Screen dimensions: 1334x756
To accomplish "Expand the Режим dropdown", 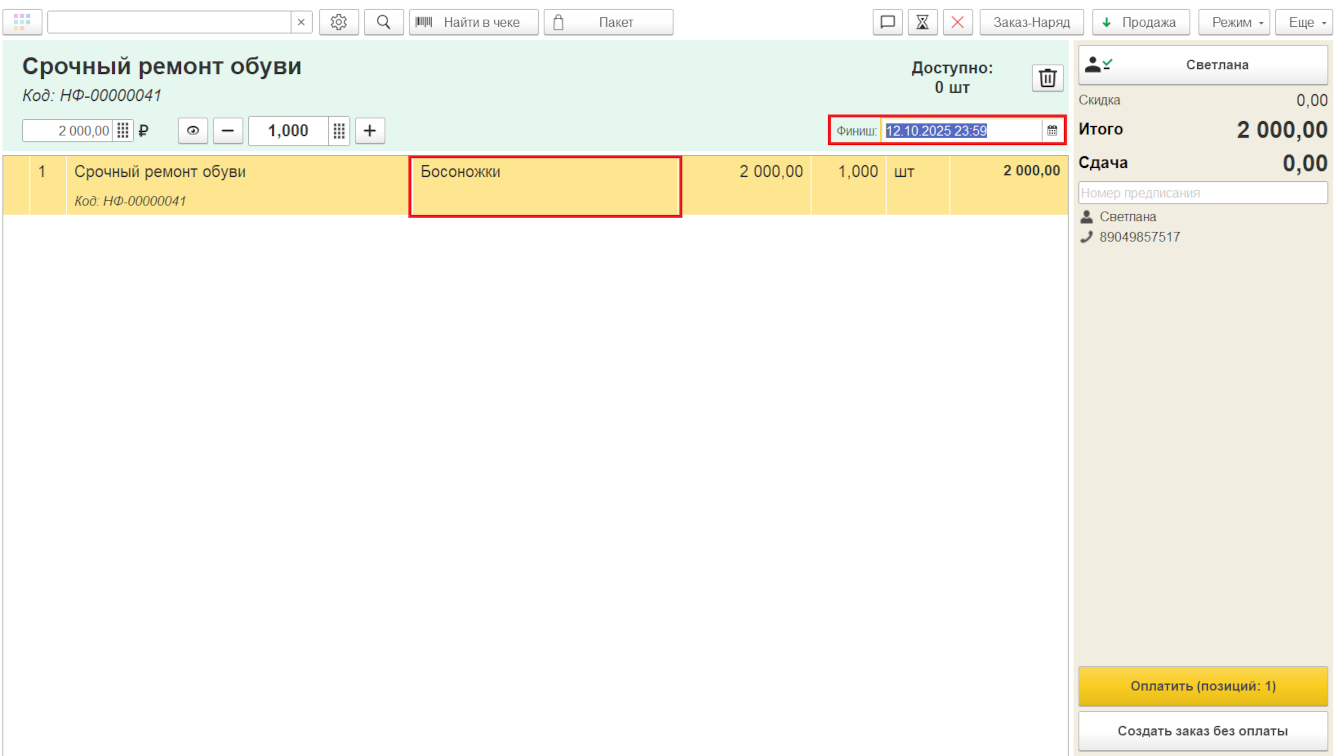I will click(1233, 22).
